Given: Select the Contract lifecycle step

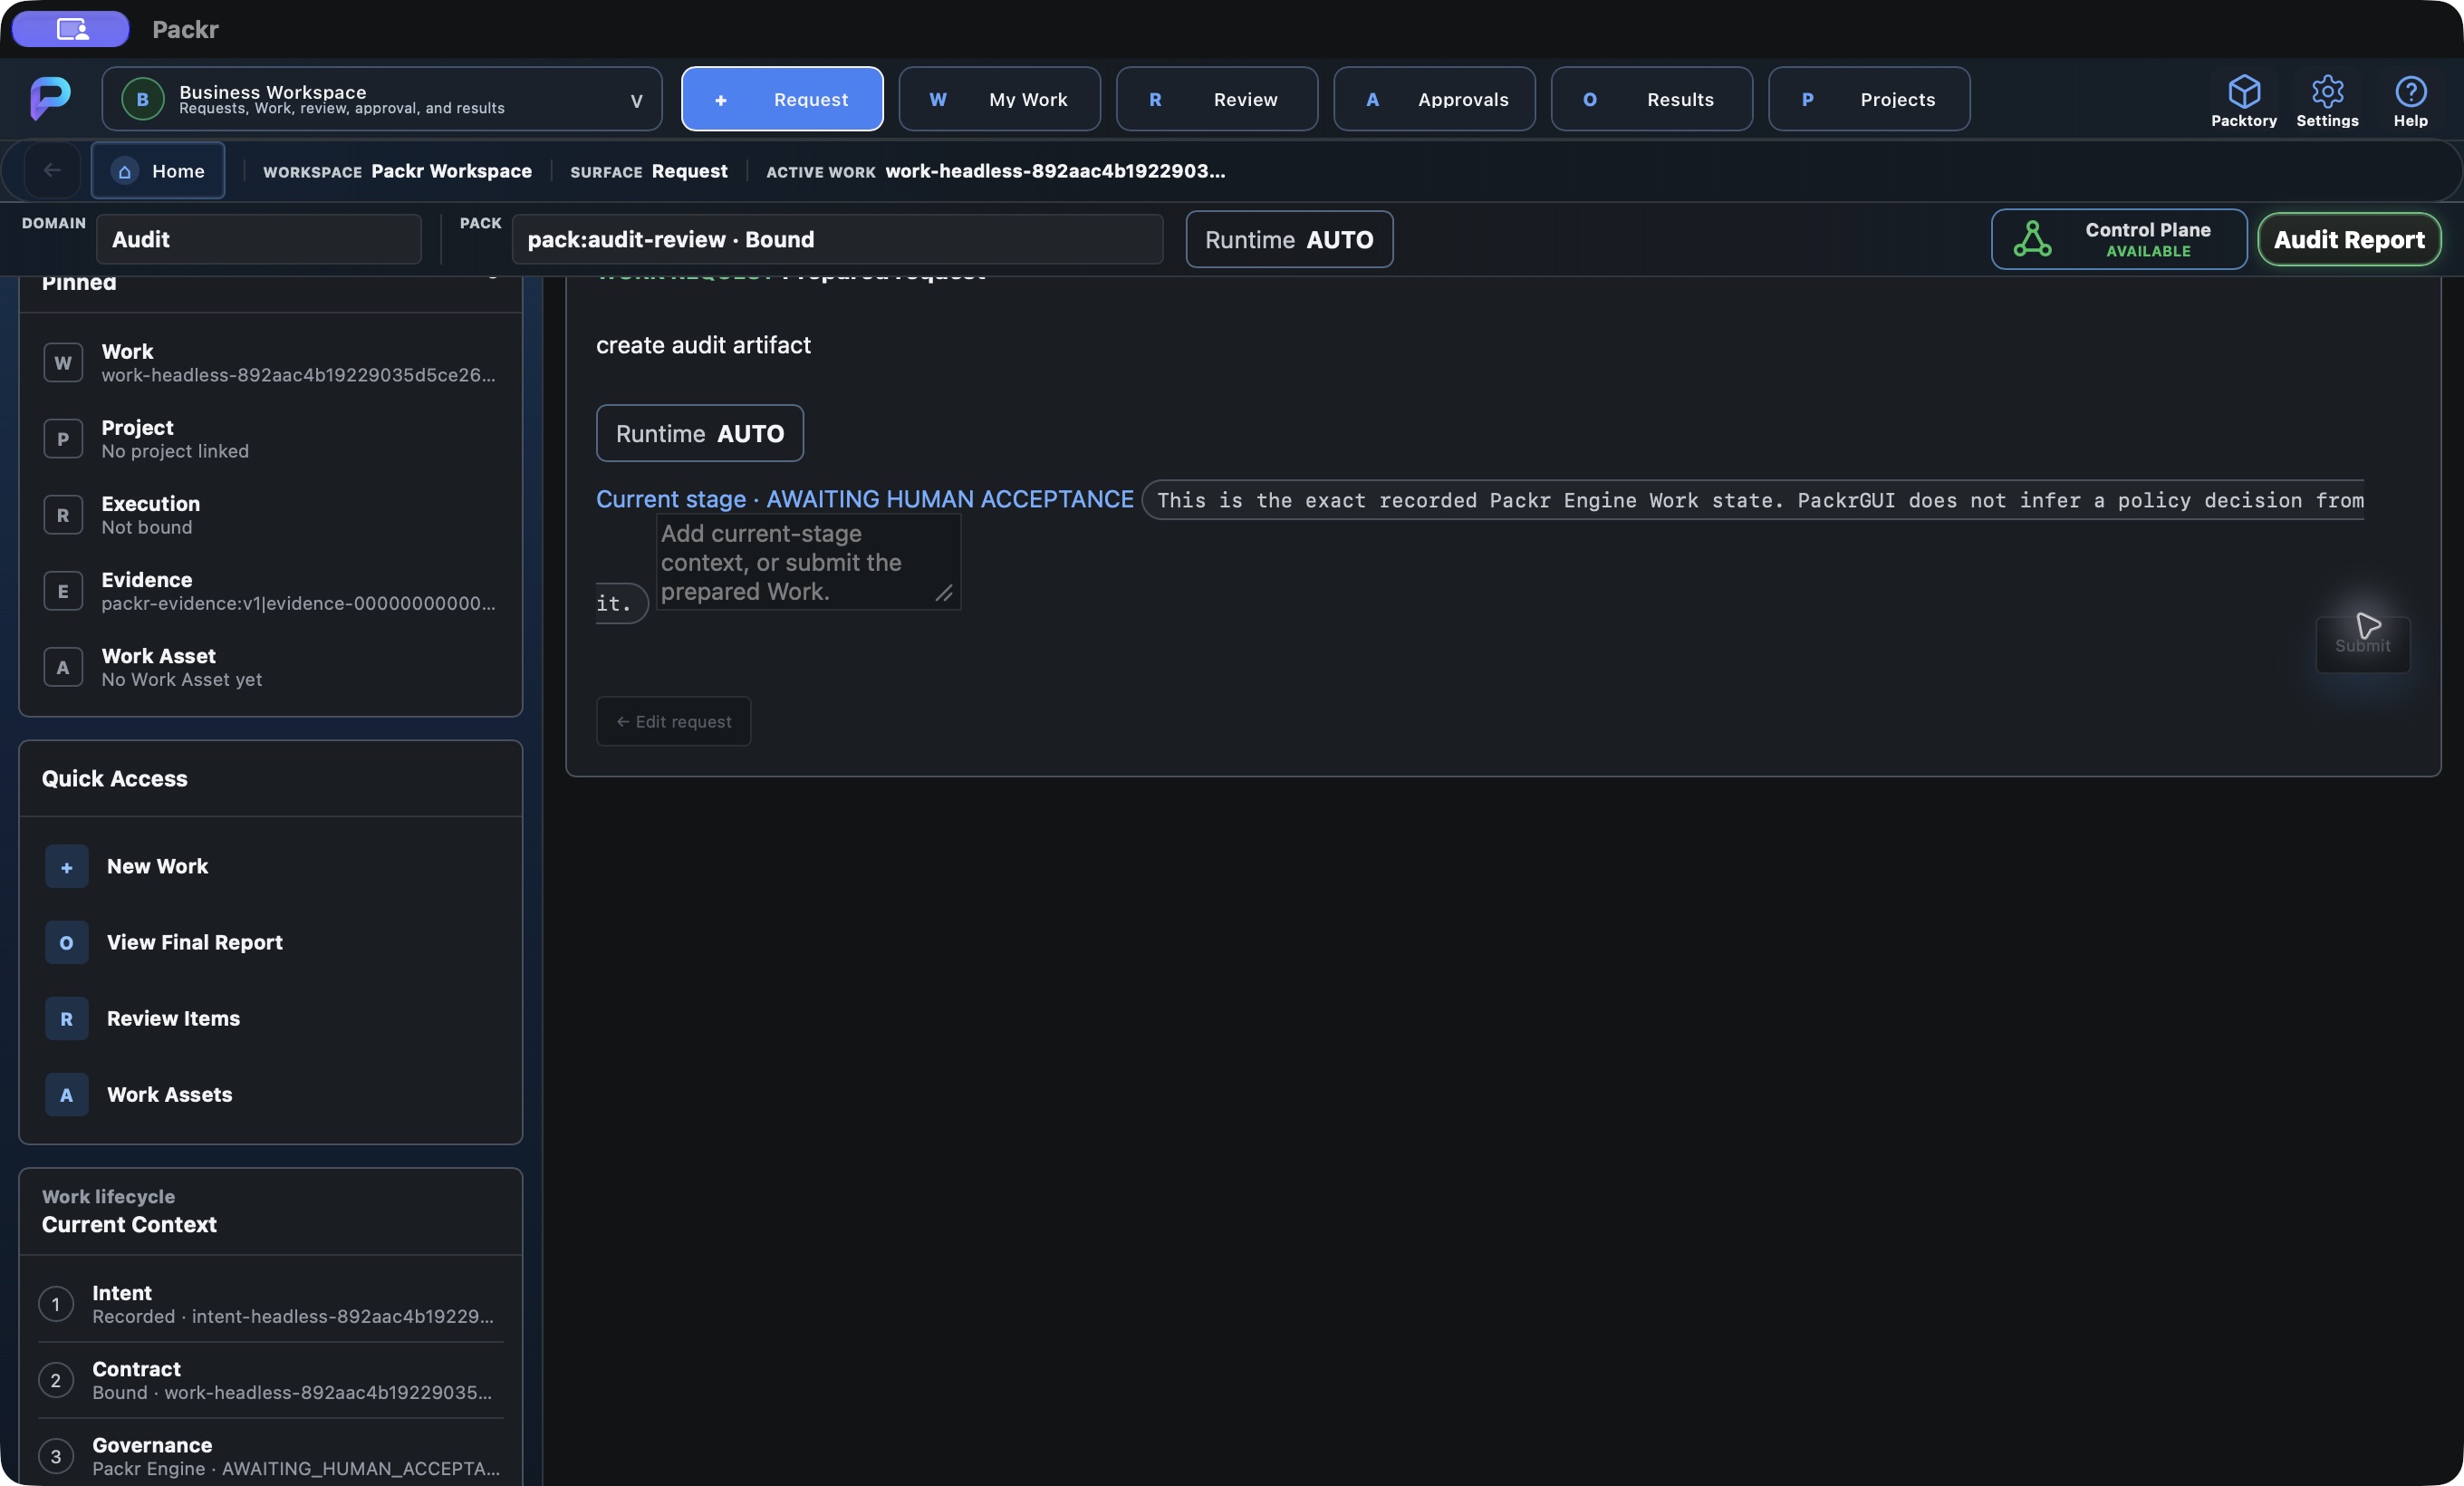Looking at the screenshot, I should point(270,1380).
